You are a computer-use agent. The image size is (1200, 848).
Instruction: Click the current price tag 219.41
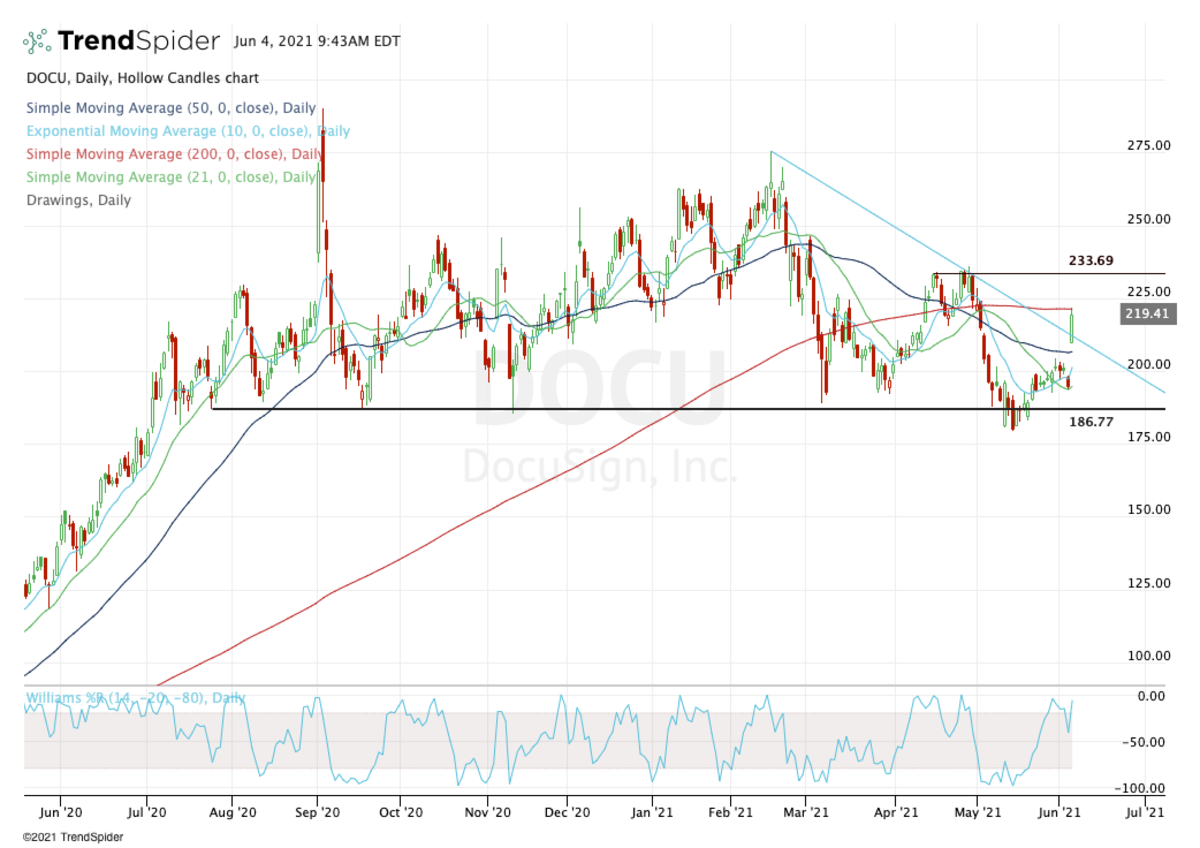[x=1149, y=315]
